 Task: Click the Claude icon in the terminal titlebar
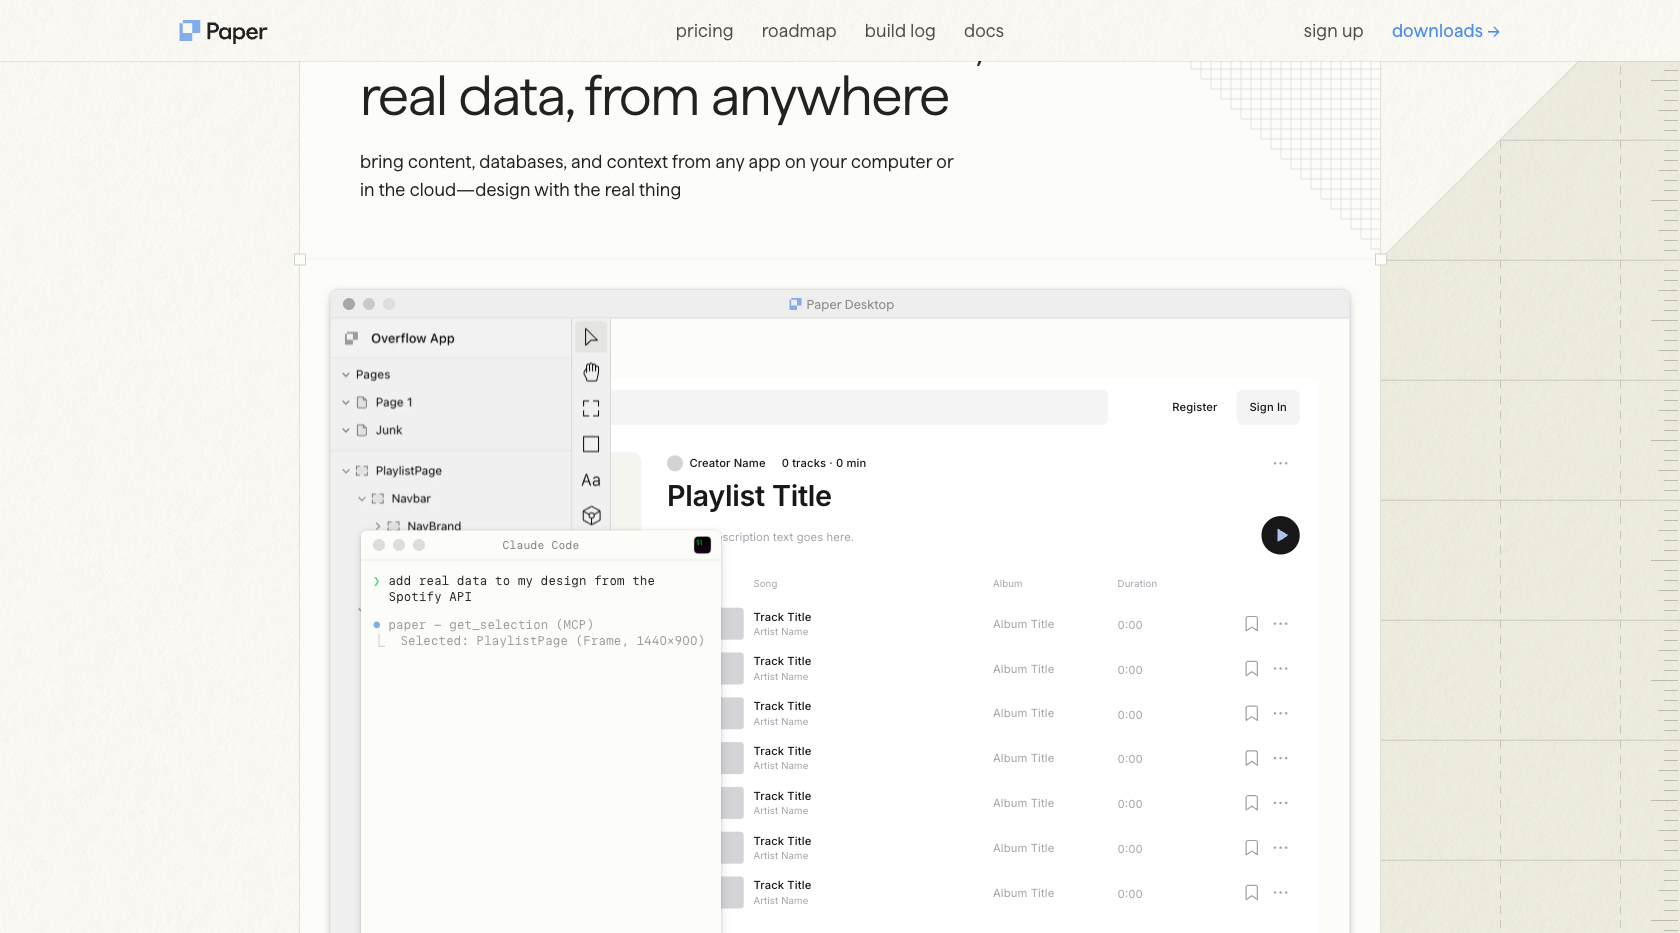[702, 545]
